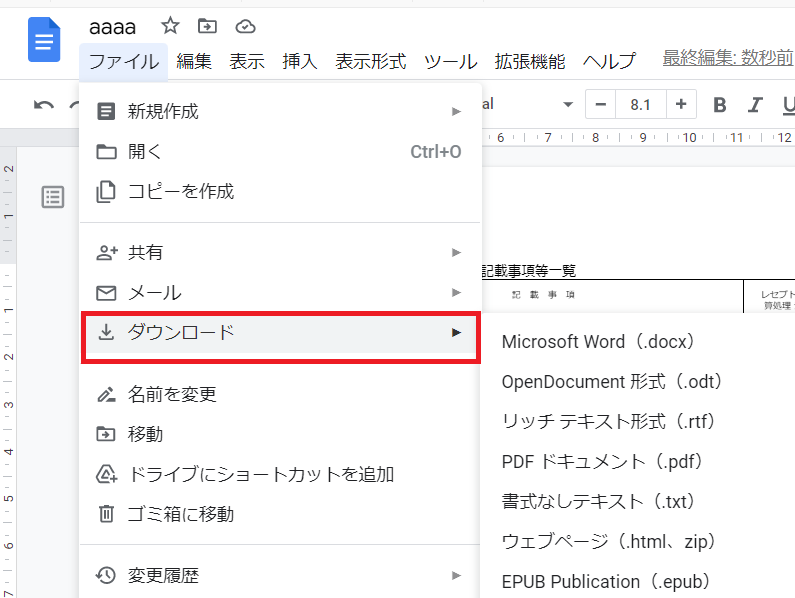The width and height of the screenshot is (795, 598).
Task: Download as ウェブページ (.html、zip)
Action: 638,542
